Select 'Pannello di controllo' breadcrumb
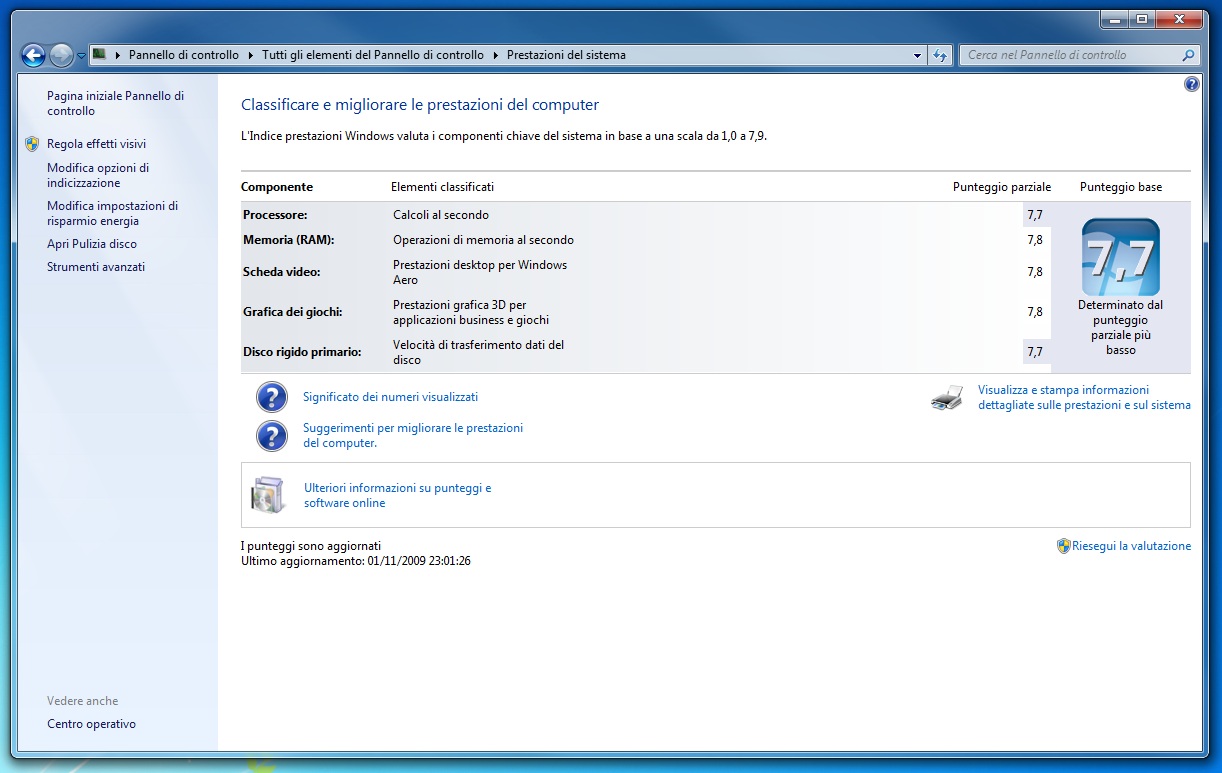The width and height of the screenshot is (1222, 773). pyautogui.click(x=184, y=55)
